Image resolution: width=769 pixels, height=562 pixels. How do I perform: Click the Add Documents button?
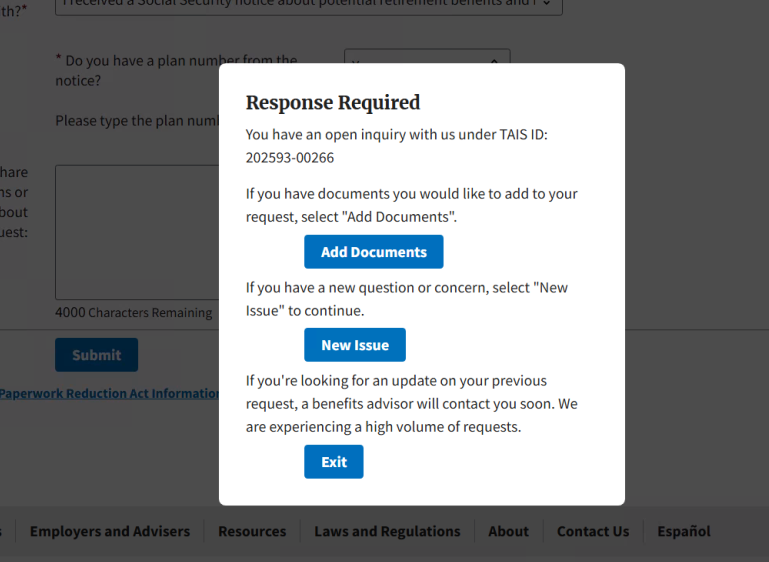coord(373,252)
